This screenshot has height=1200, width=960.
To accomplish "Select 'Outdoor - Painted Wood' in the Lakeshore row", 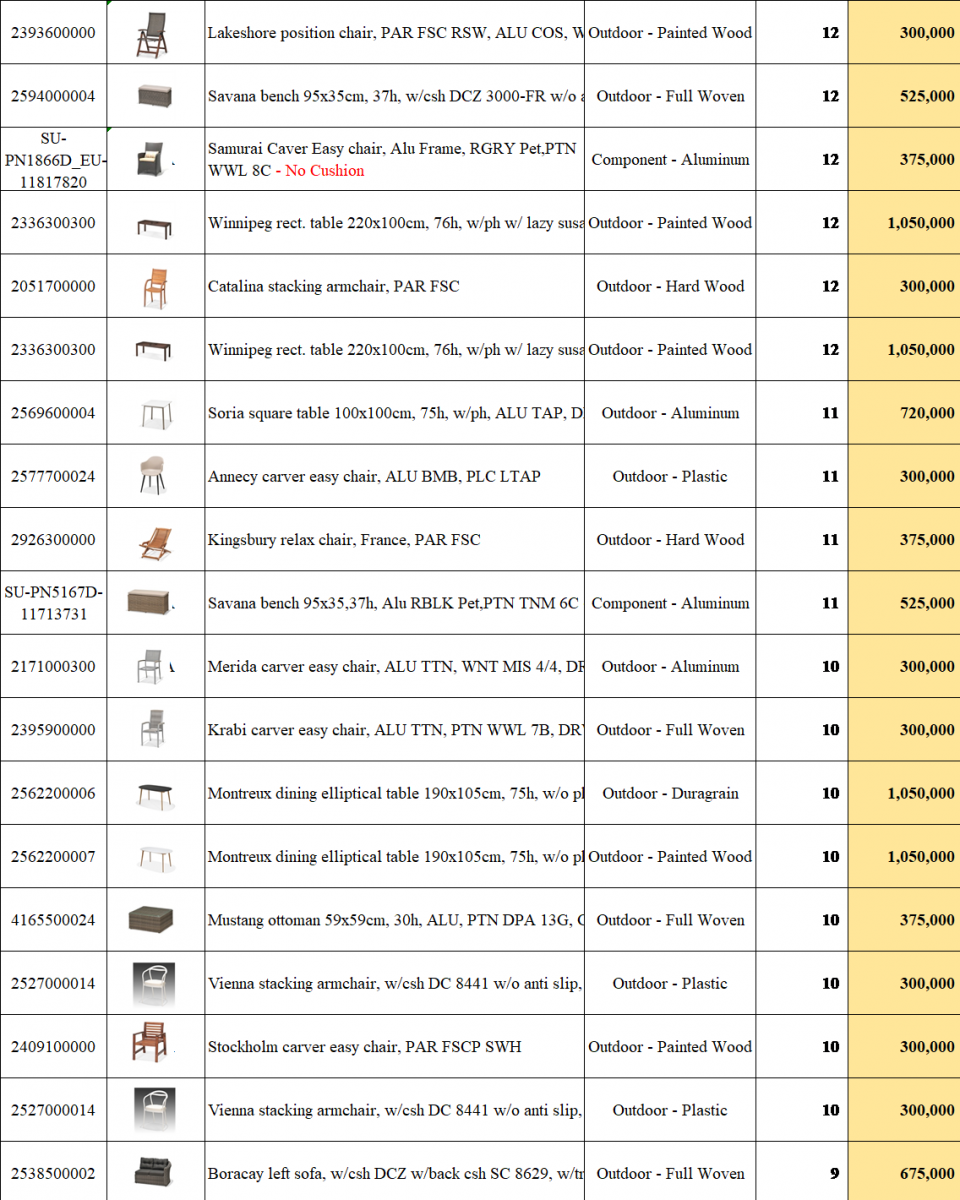I will click(x=670, y=33).
